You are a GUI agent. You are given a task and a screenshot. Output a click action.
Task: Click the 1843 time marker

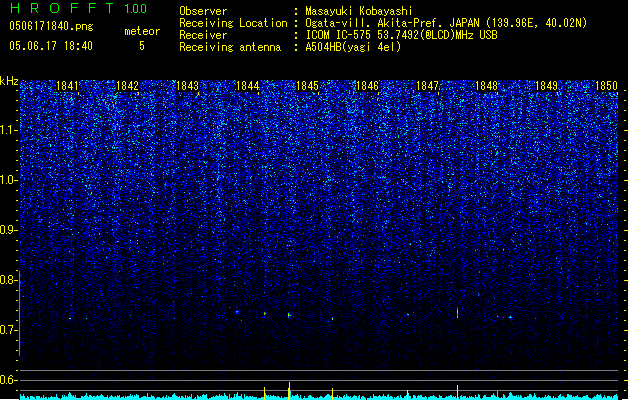(187, 86)
